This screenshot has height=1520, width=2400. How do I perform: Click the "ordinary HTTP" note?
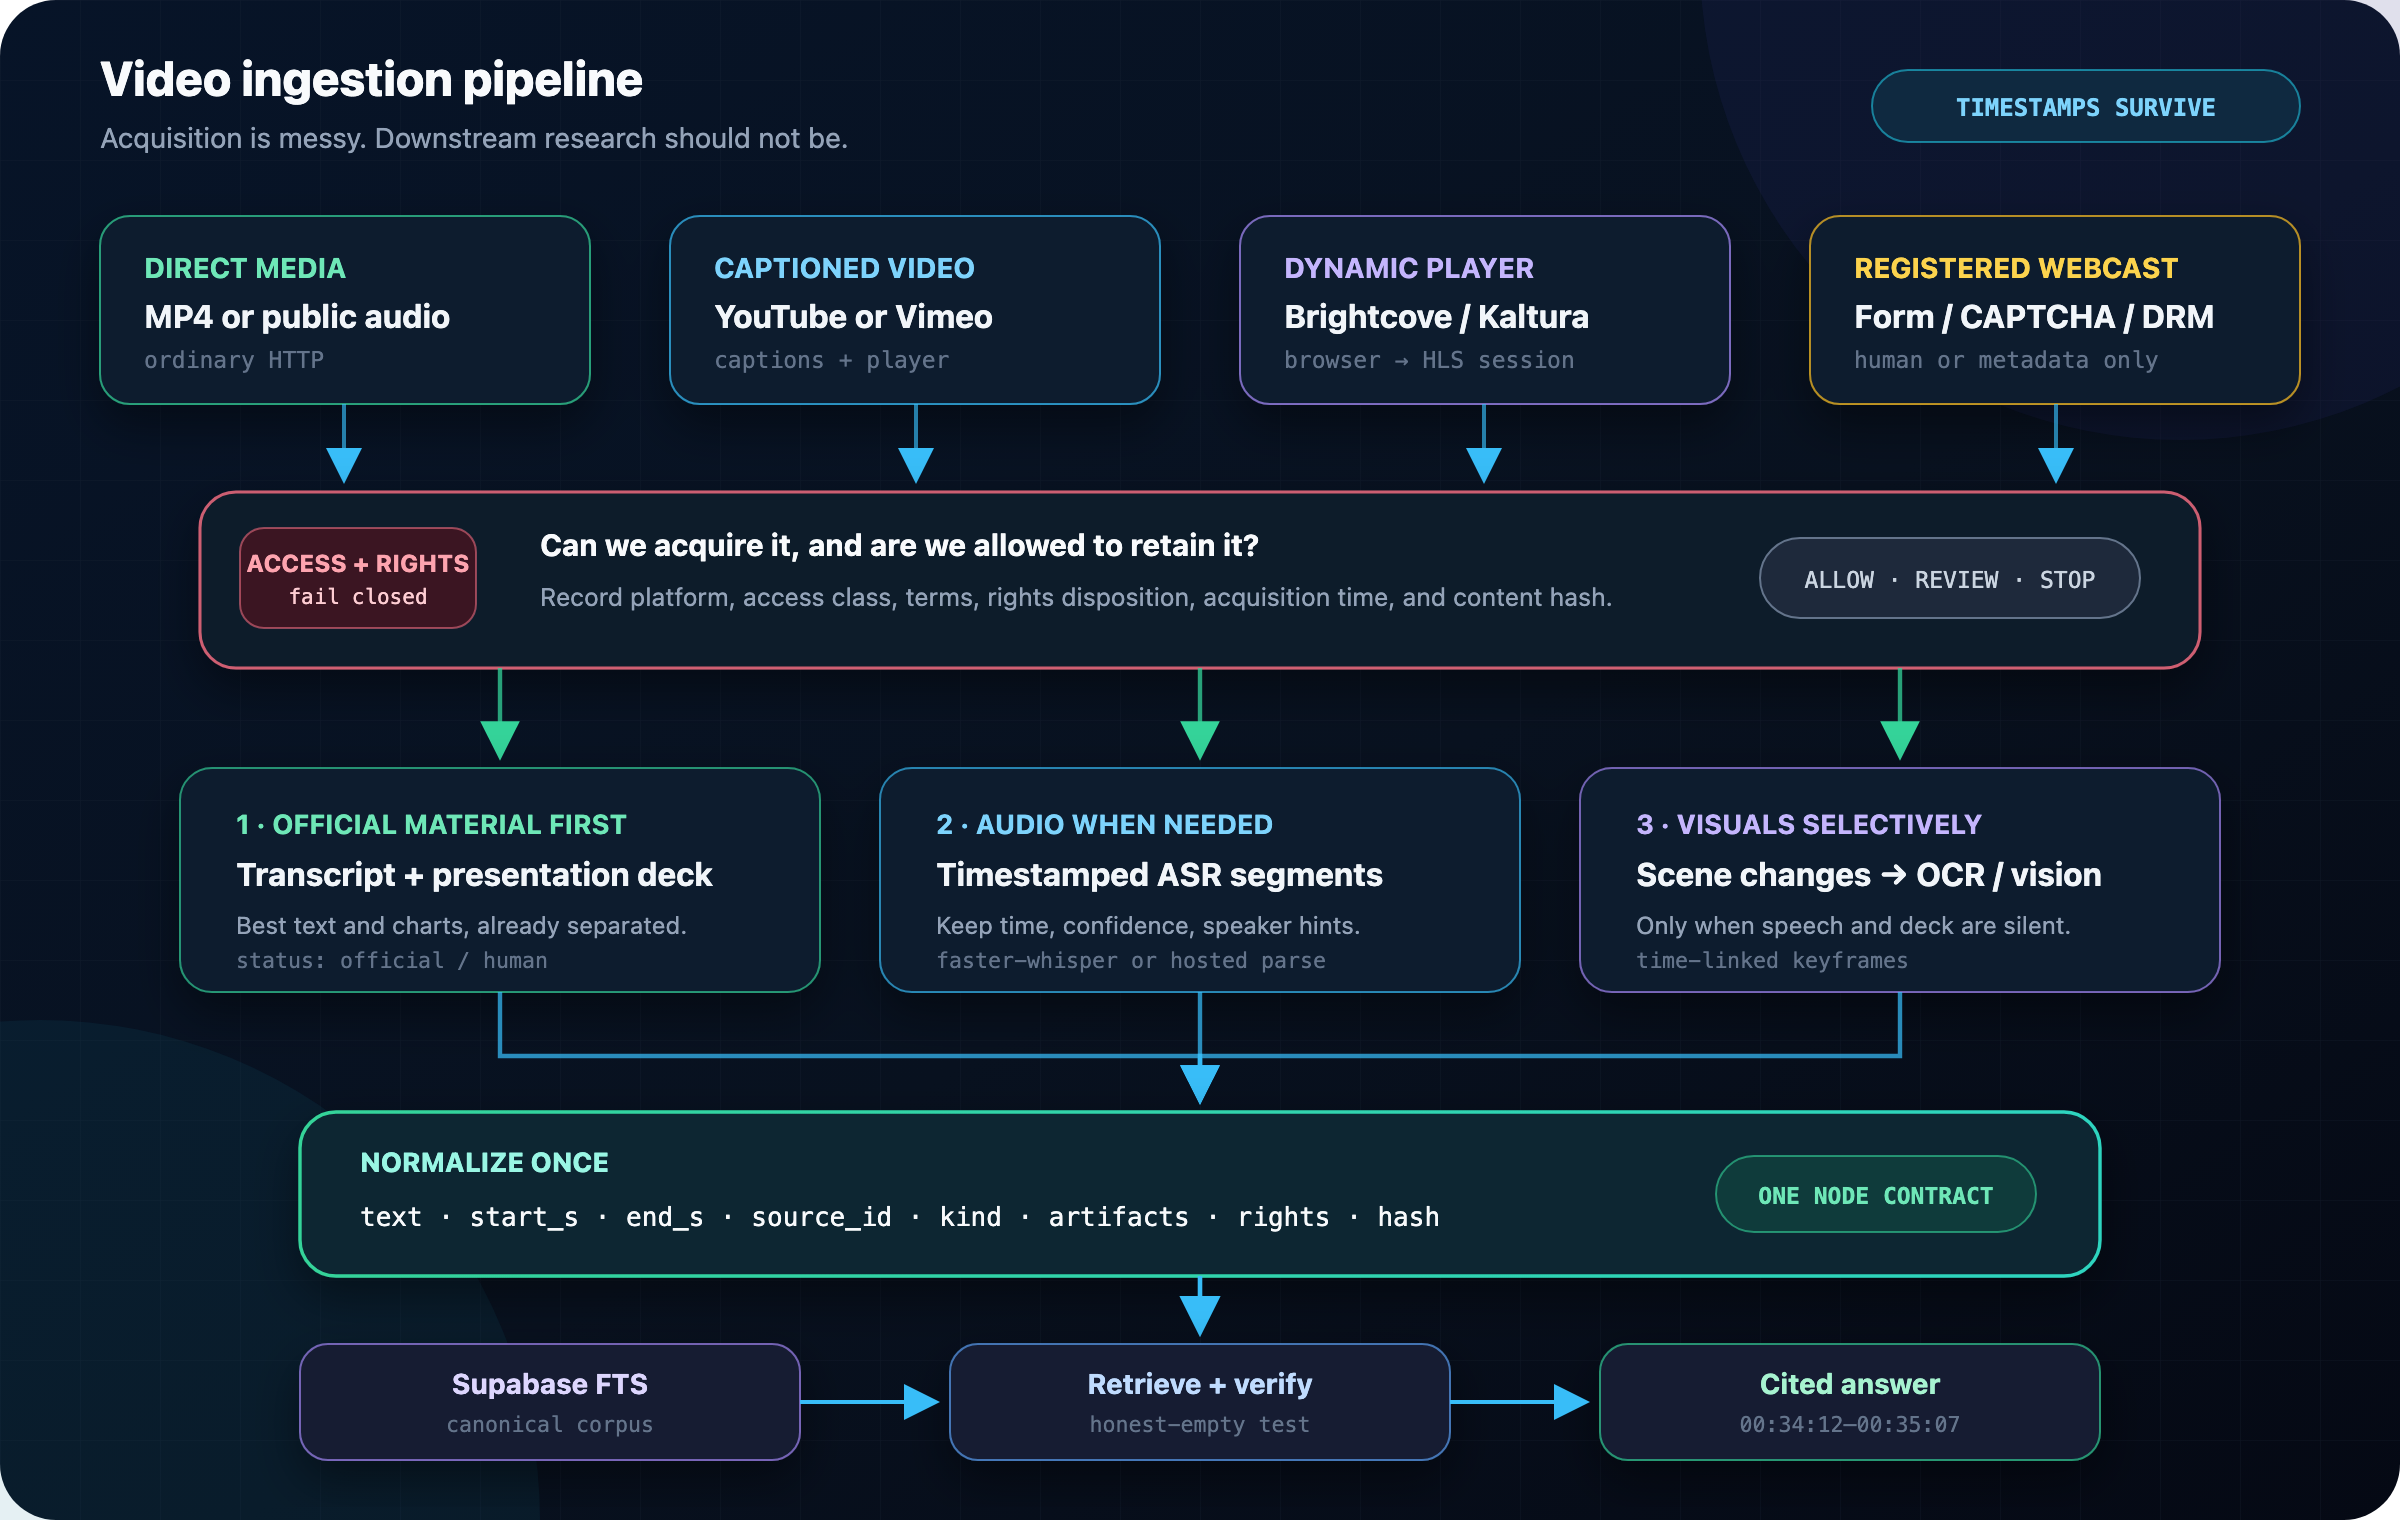(234, 360)
